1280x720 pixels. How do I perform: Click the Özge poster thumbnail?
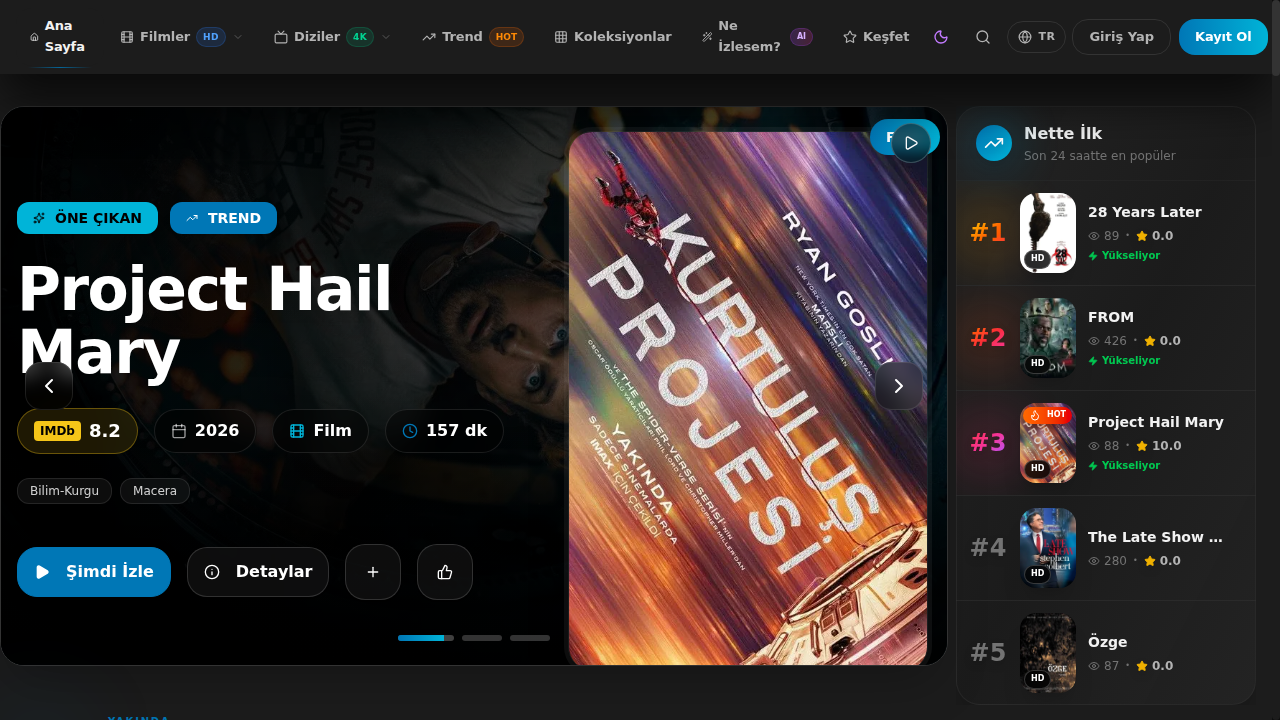[1048, 653]
